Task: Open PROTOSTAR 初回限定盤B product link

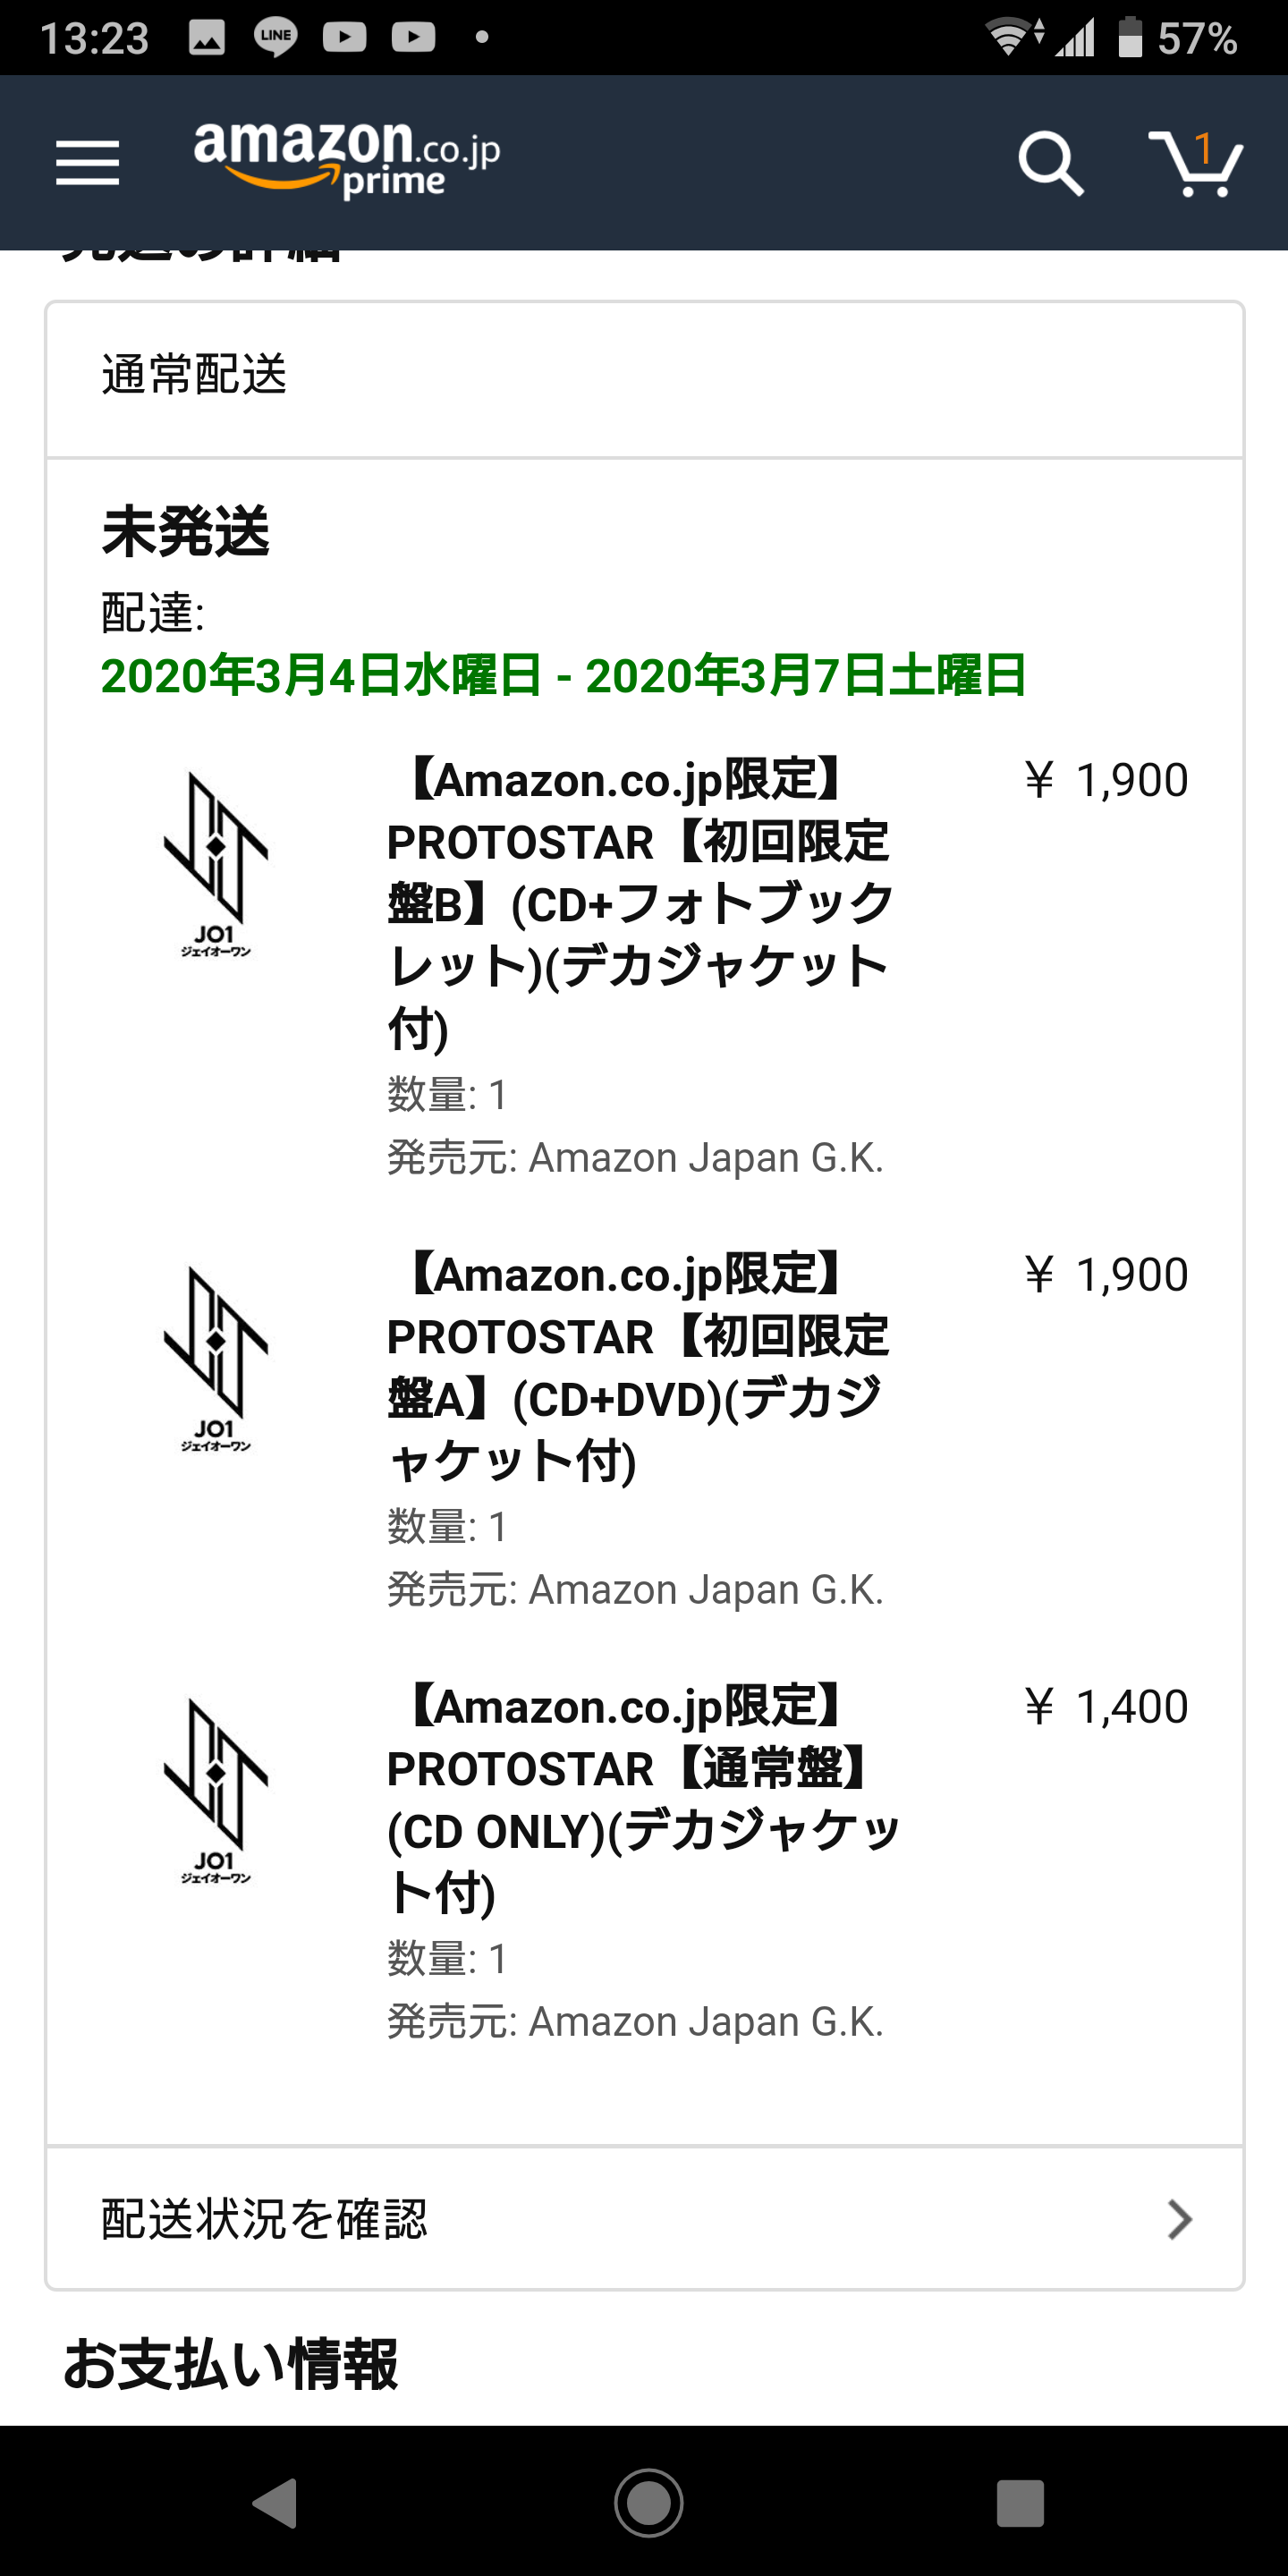Action: [x=640, y=903]
